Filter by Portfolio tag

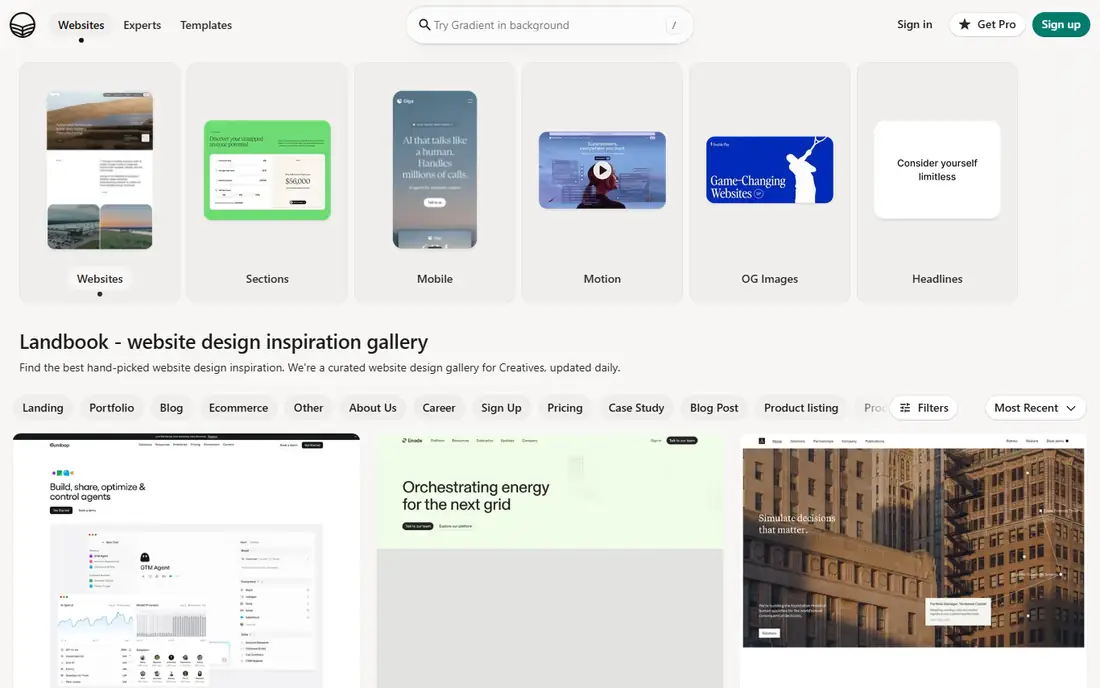(x=112, y=407)
